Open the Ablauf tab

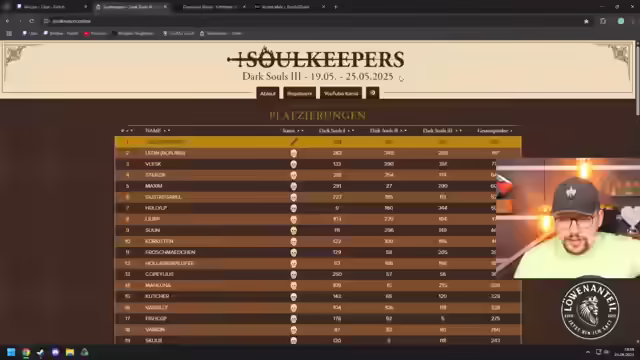(268, 93)
